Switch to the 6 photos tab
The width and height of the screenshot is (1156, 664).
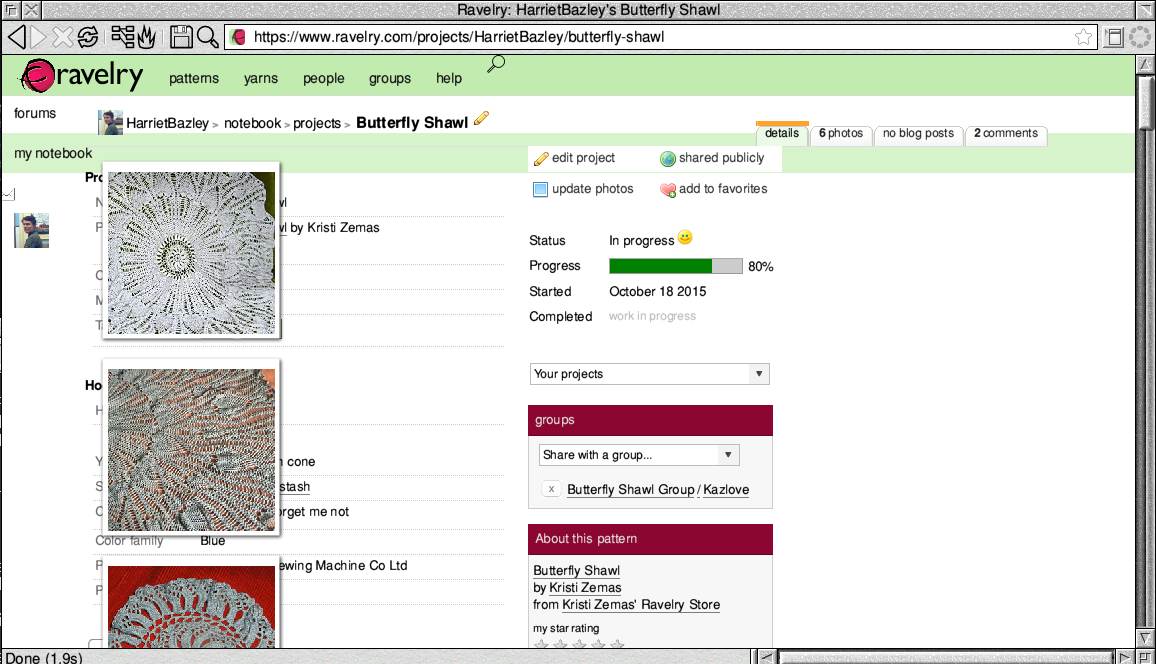pos(840,134)
